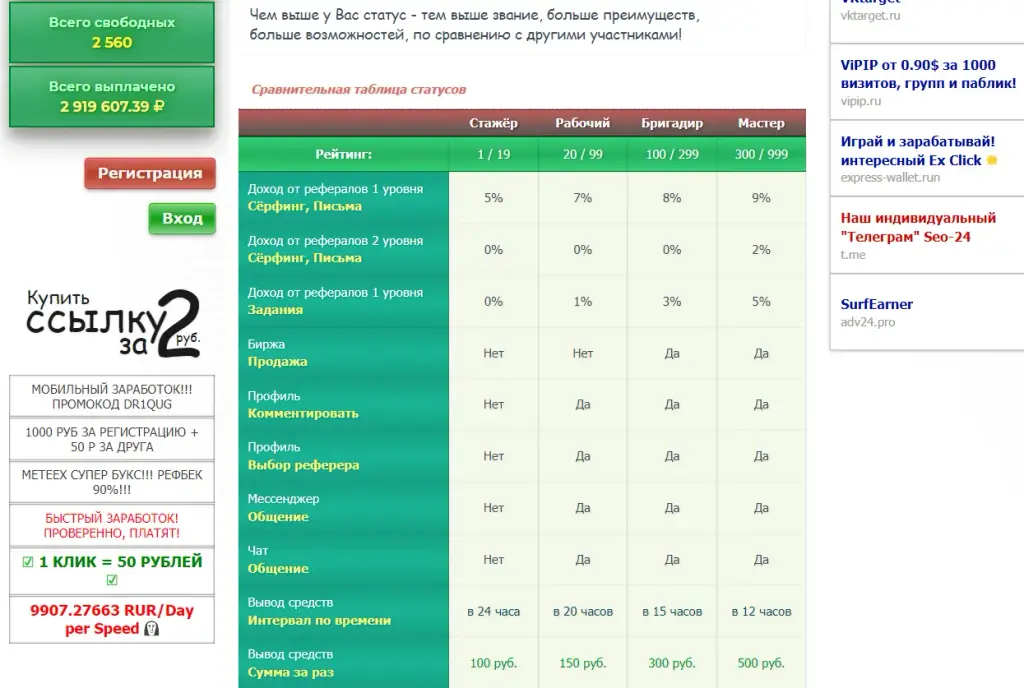Click the 9% cell in Мастер column

click(x=761, y=198)
